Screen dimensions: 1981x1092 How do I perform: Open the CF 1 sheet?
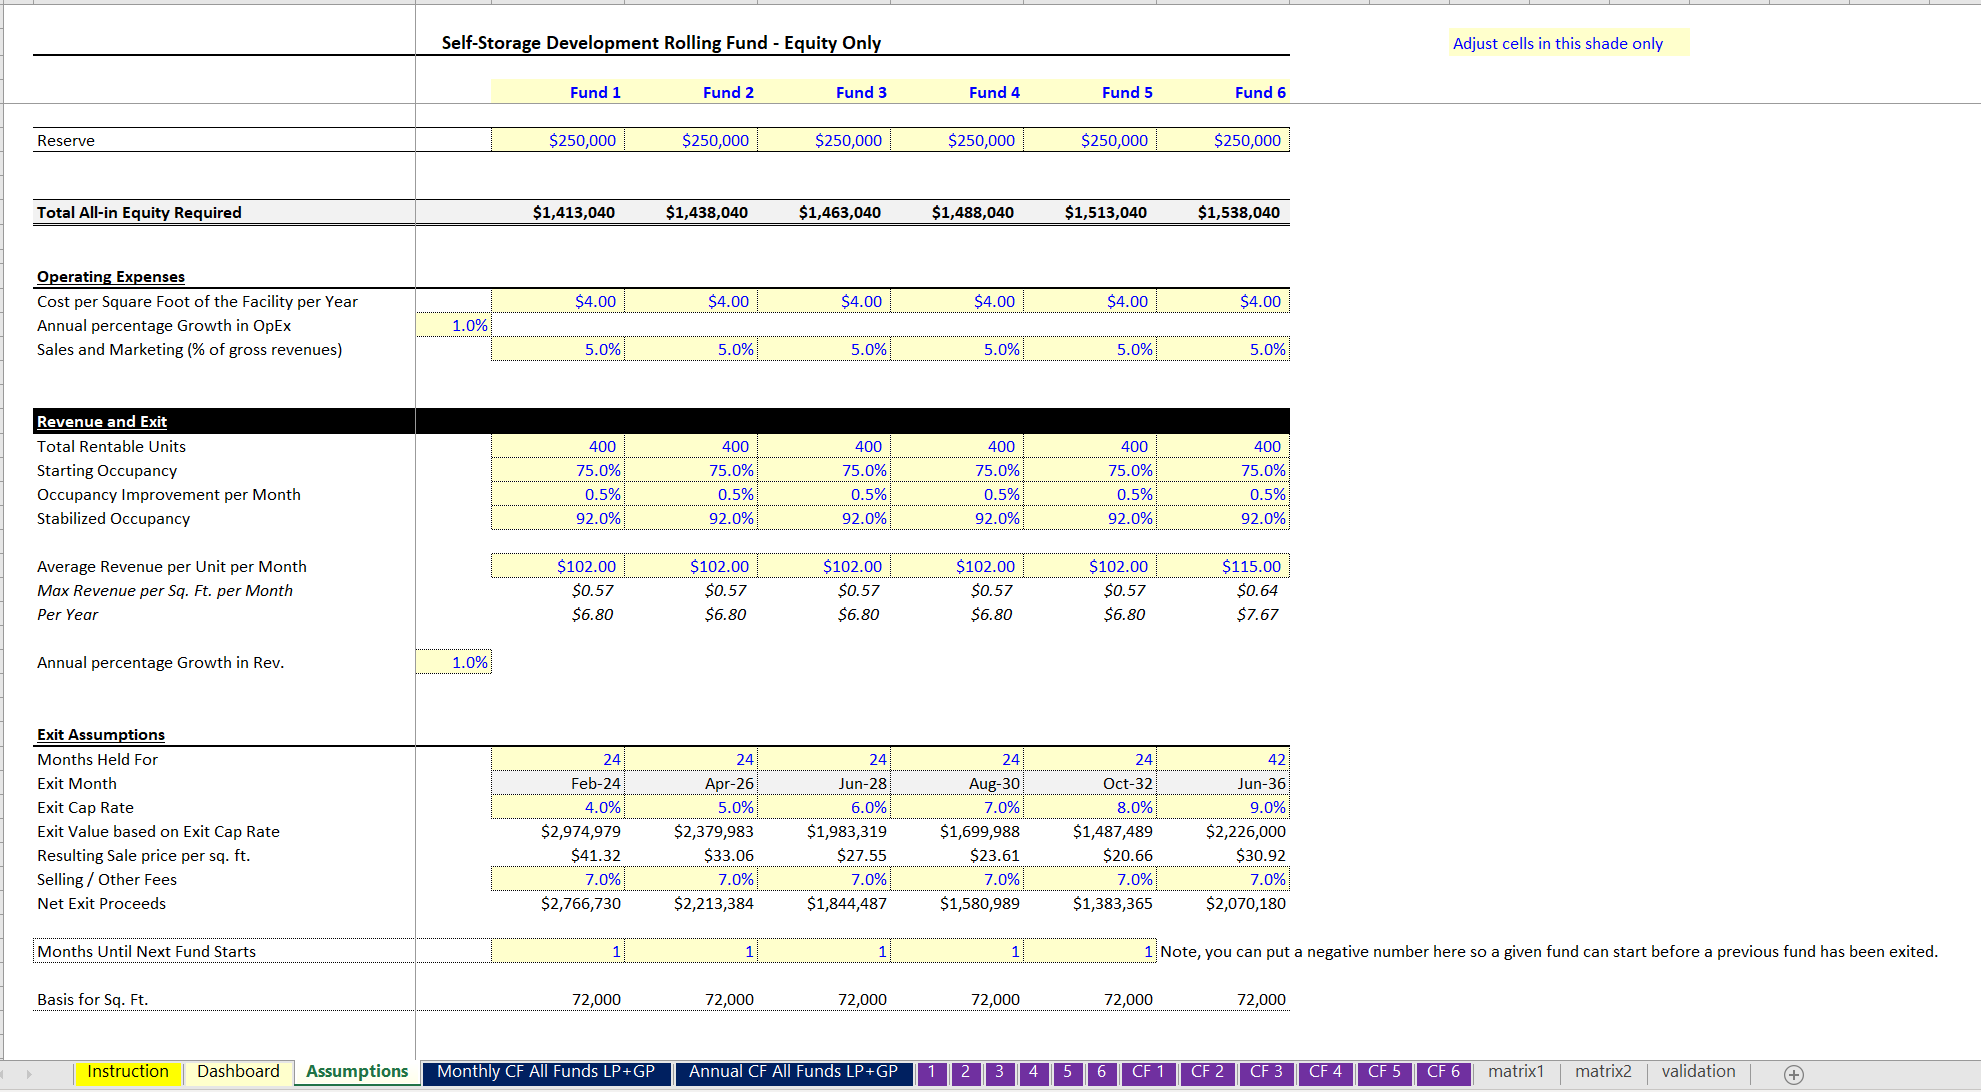(1148, 1072)
